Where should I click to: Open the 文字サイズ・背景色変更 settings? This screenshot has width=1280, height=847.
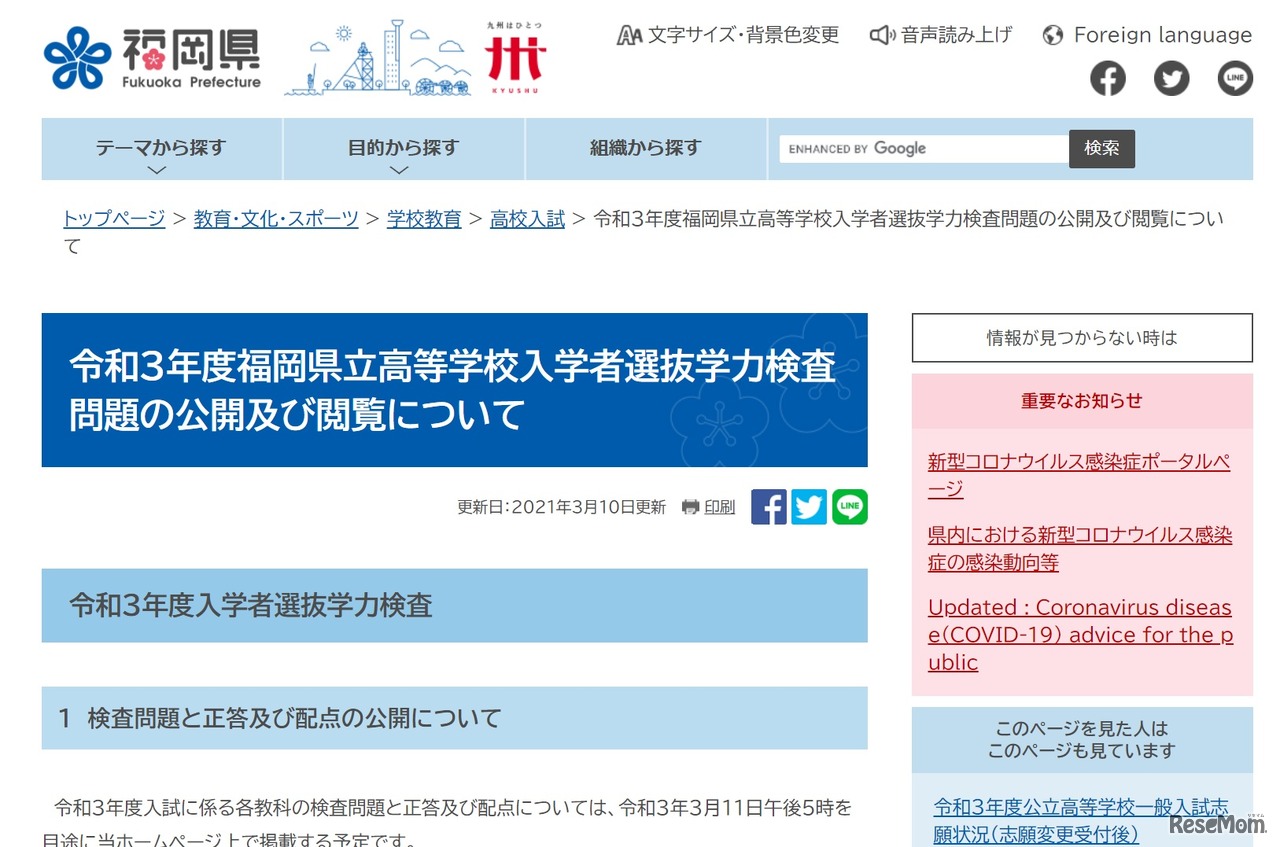728,34
